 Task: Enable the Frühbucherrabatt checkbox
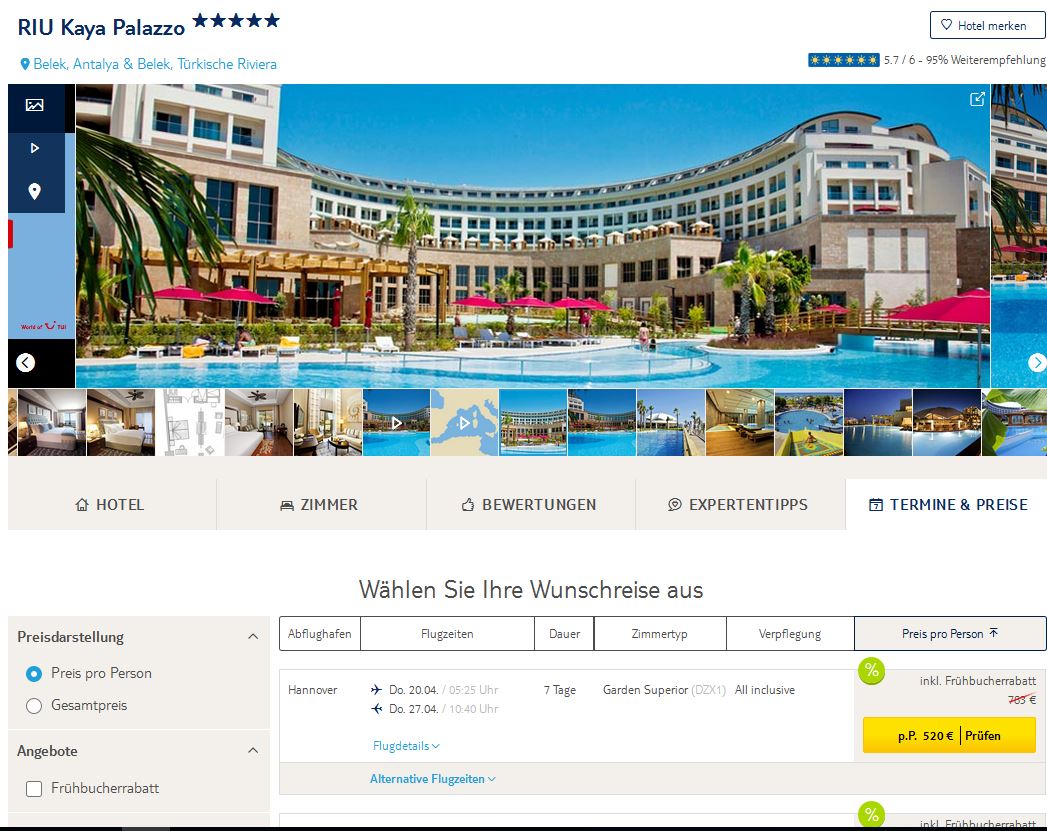pos(33,788)
